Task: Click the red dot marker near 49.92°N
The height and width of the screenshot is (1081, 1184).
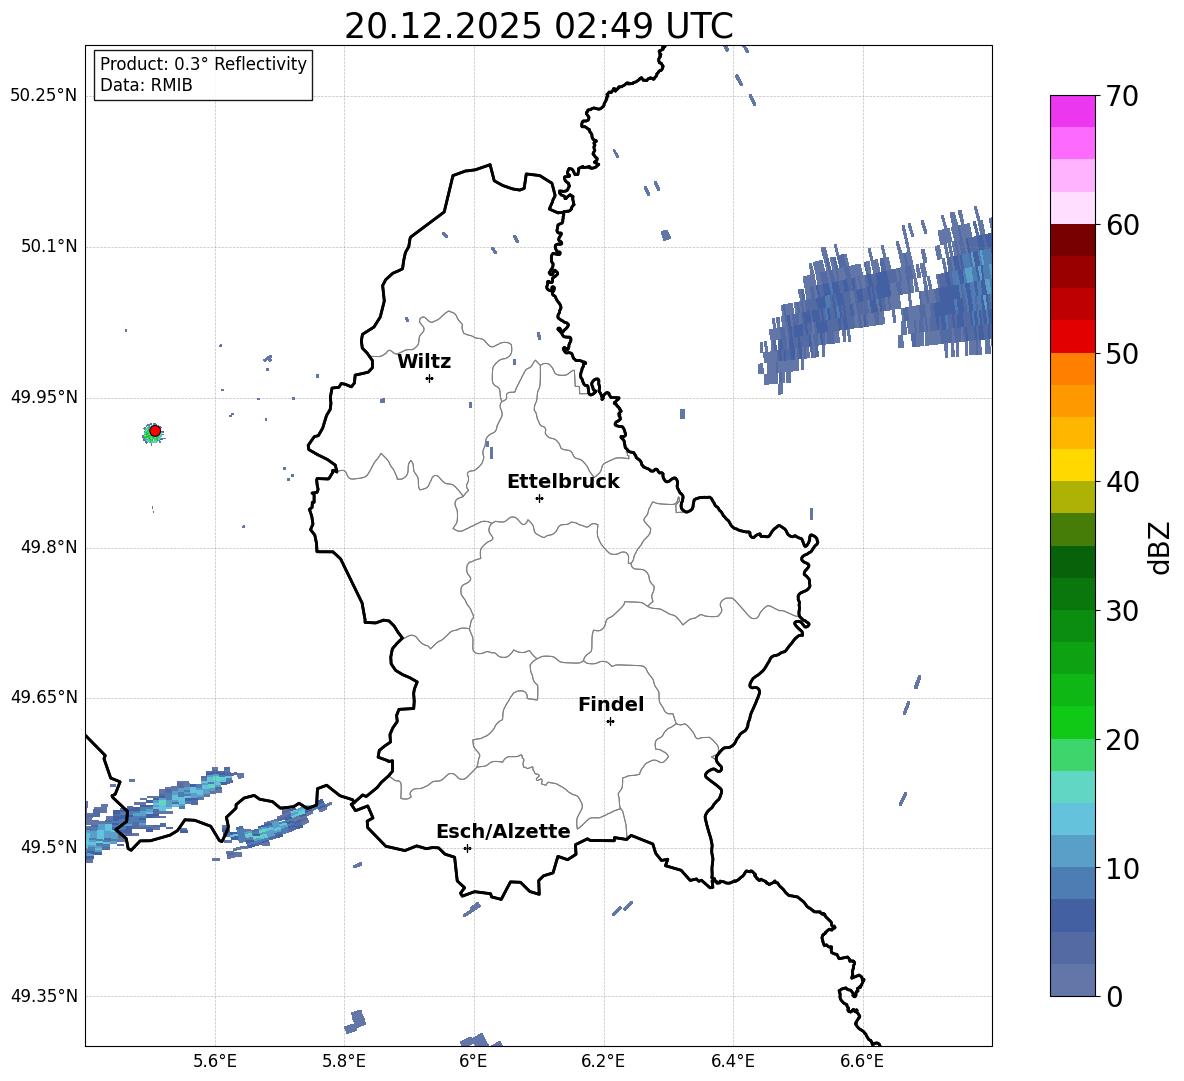Action: click(155, 431)
